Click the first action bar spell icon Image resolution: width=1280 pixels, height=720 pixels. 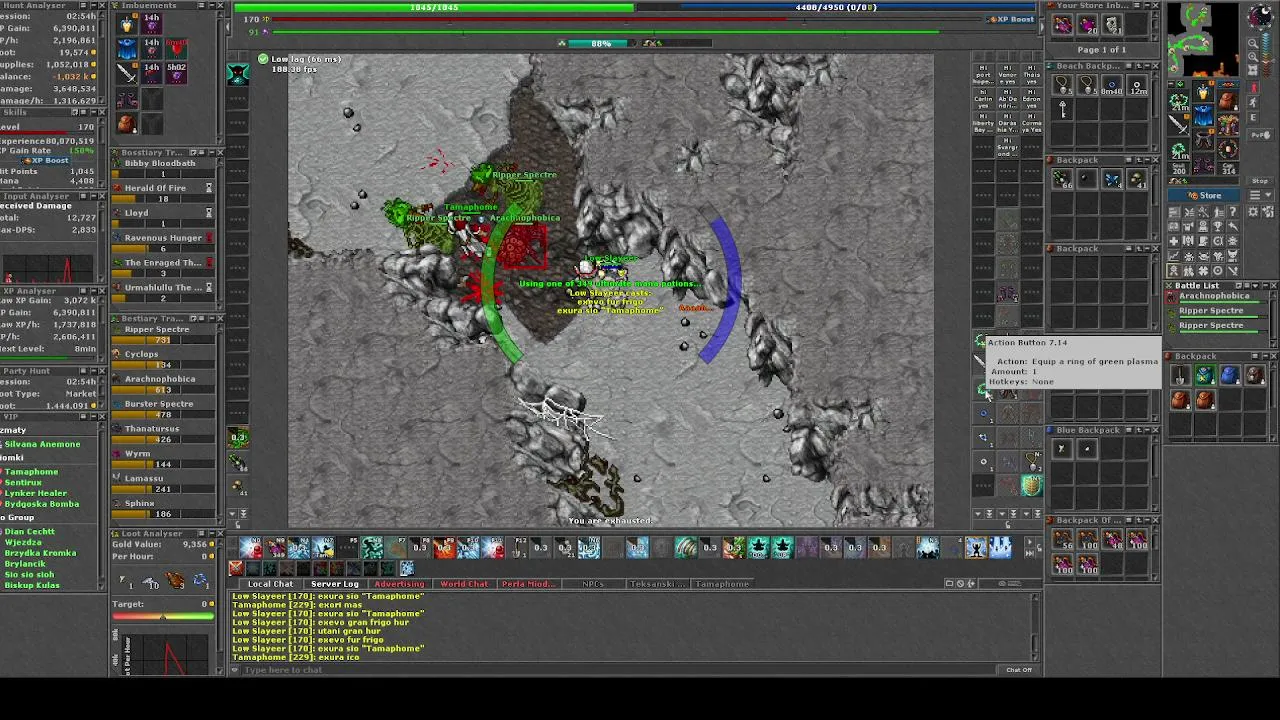pyautogui.click(x=250, y=547)
